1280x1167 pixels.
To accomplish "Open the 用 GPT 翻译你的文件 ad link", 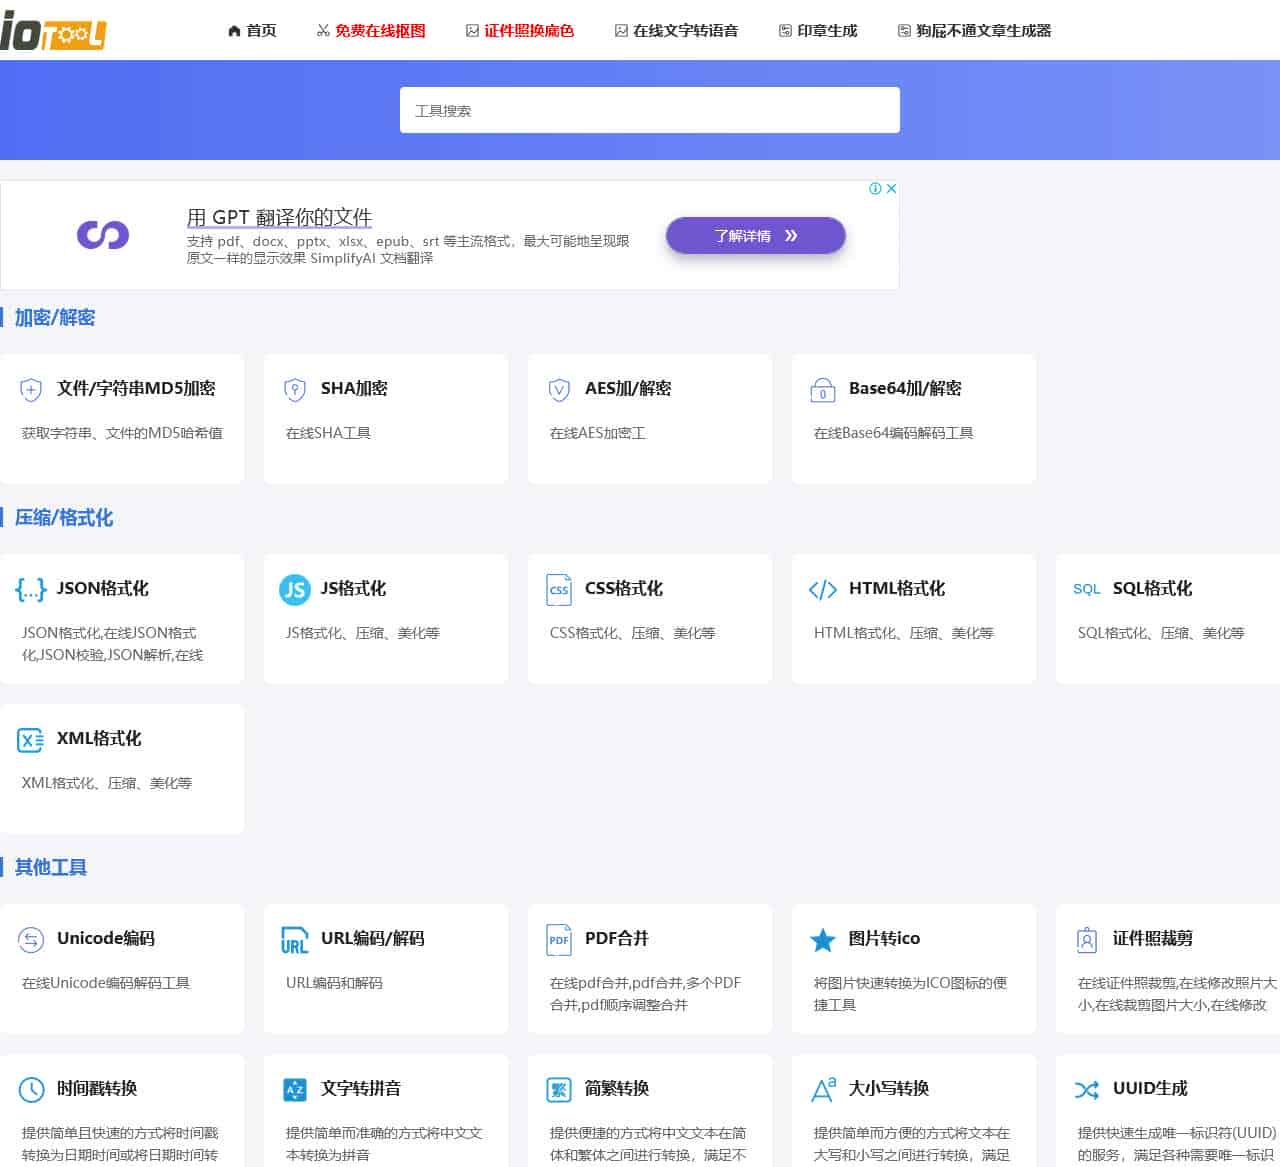I will (x=279, y=217).
